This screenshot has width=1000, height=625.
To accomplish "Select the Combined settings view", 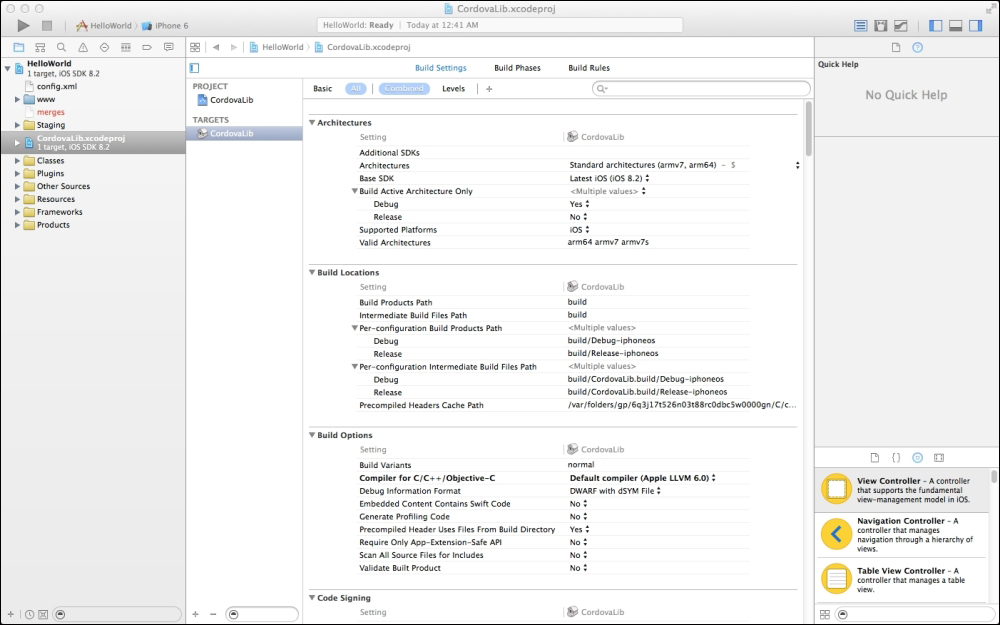I will (404, 89).
